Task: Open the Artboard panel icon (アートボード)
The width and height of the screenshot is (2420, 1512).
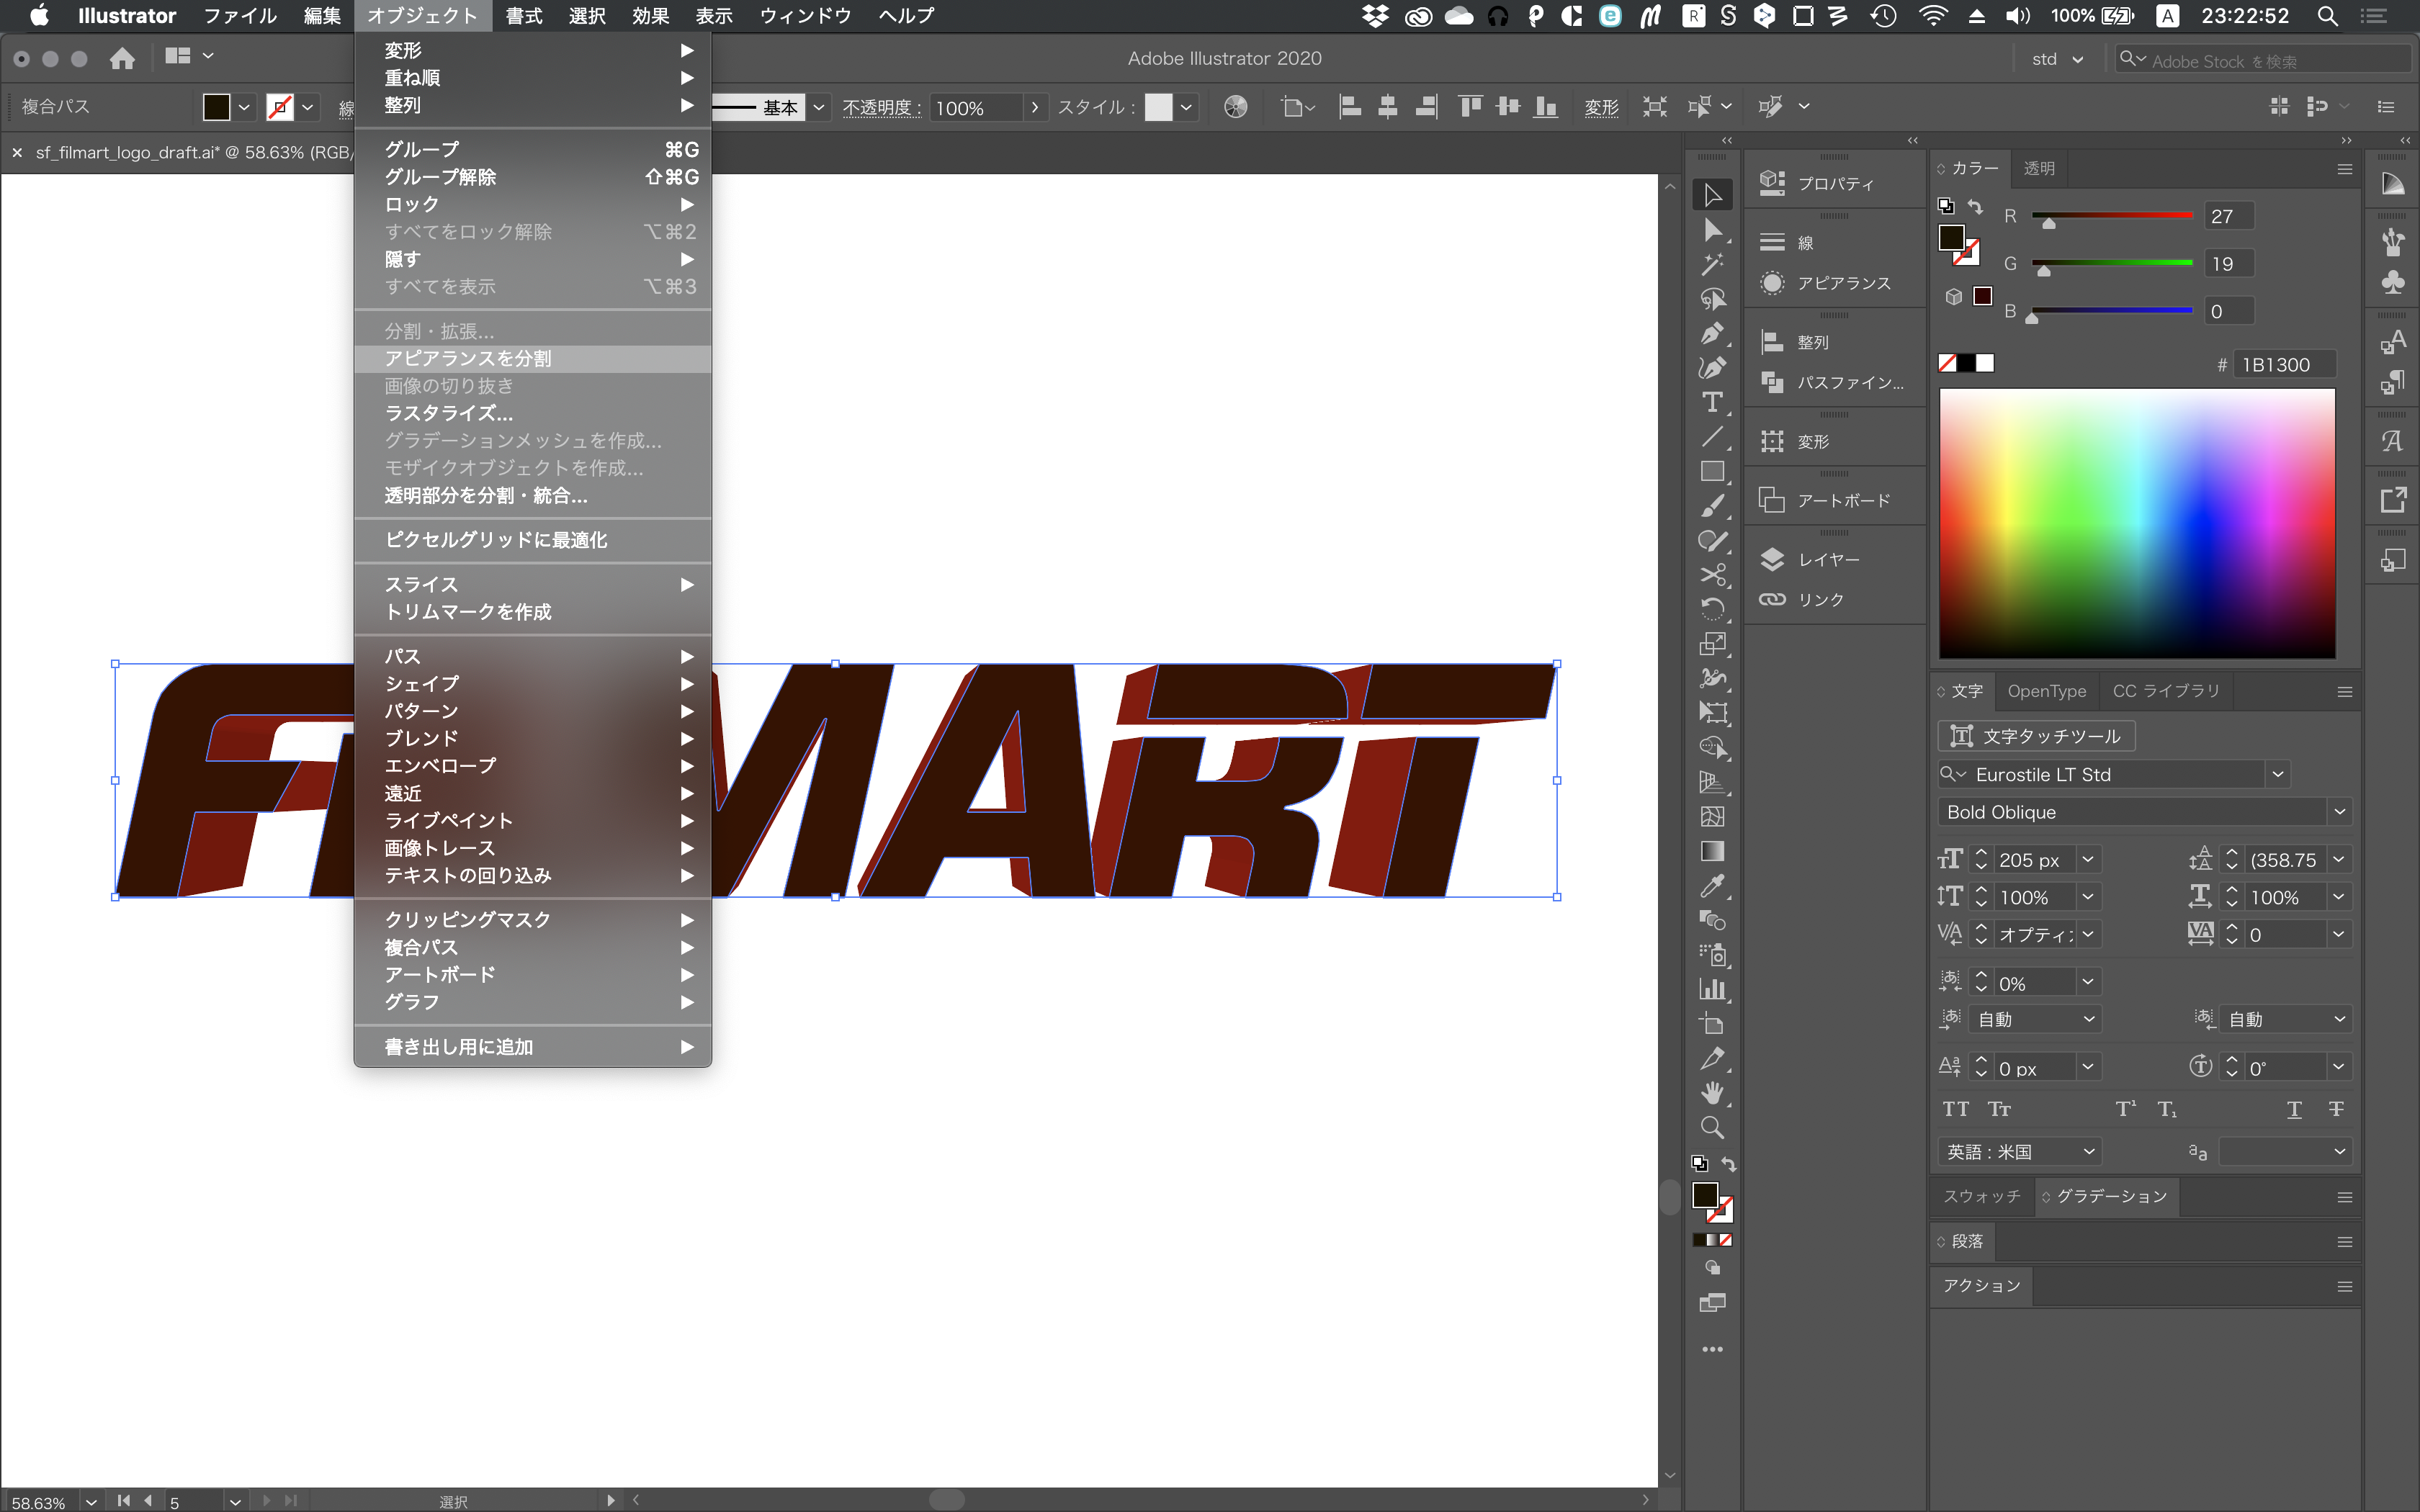Action: (x=1772, y=500)
